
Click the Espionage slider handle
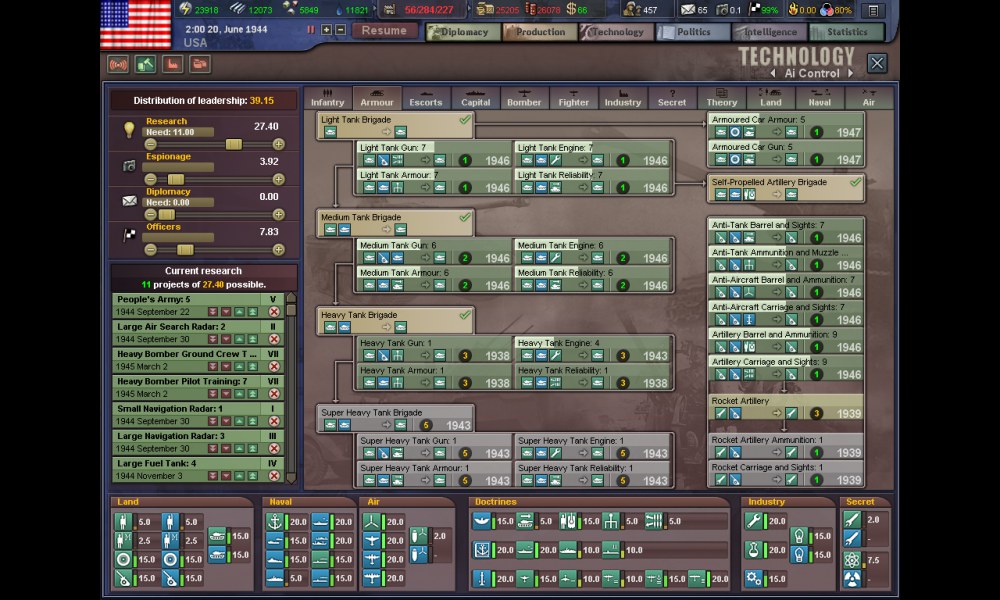[x=175, y=179]
